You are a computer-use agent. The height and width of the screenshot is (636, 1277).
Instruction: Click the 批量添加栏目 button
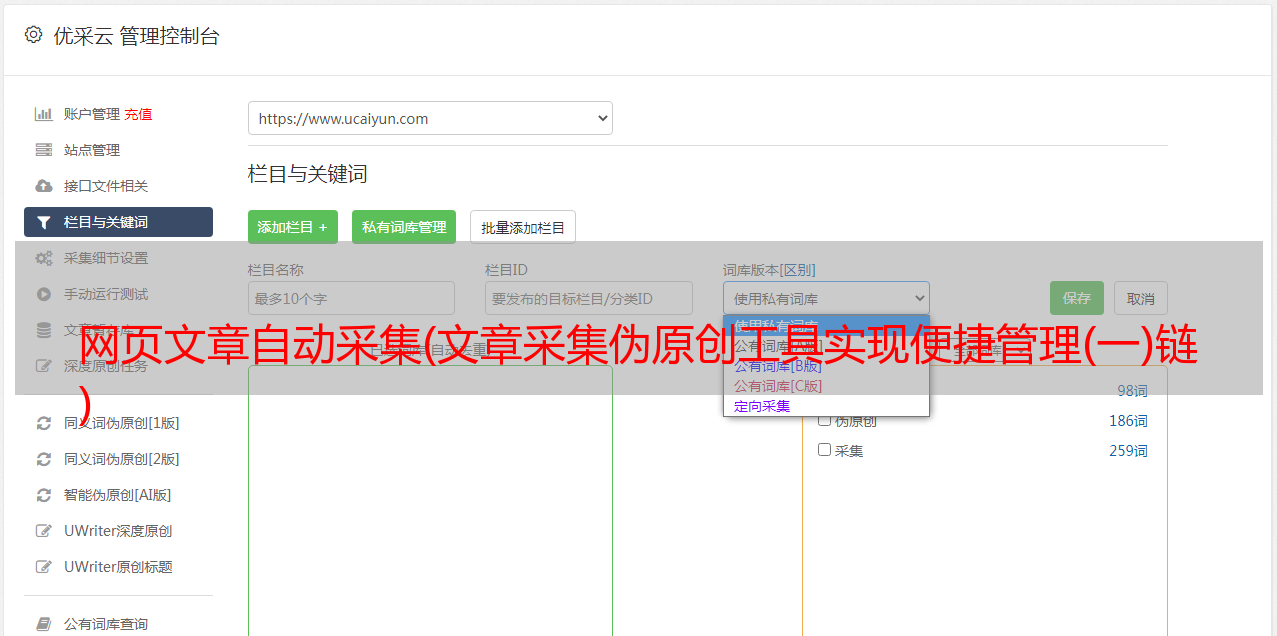pos(523,227)
